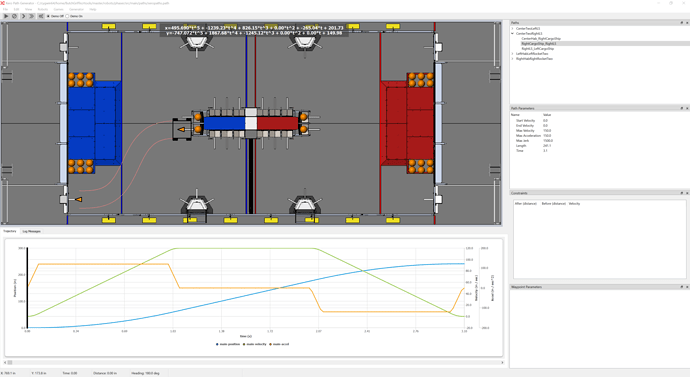Click the circular stop icon in toolbar
Image resolution: width=690 pixels, height=377 pixels.
[x=14, y=16]
